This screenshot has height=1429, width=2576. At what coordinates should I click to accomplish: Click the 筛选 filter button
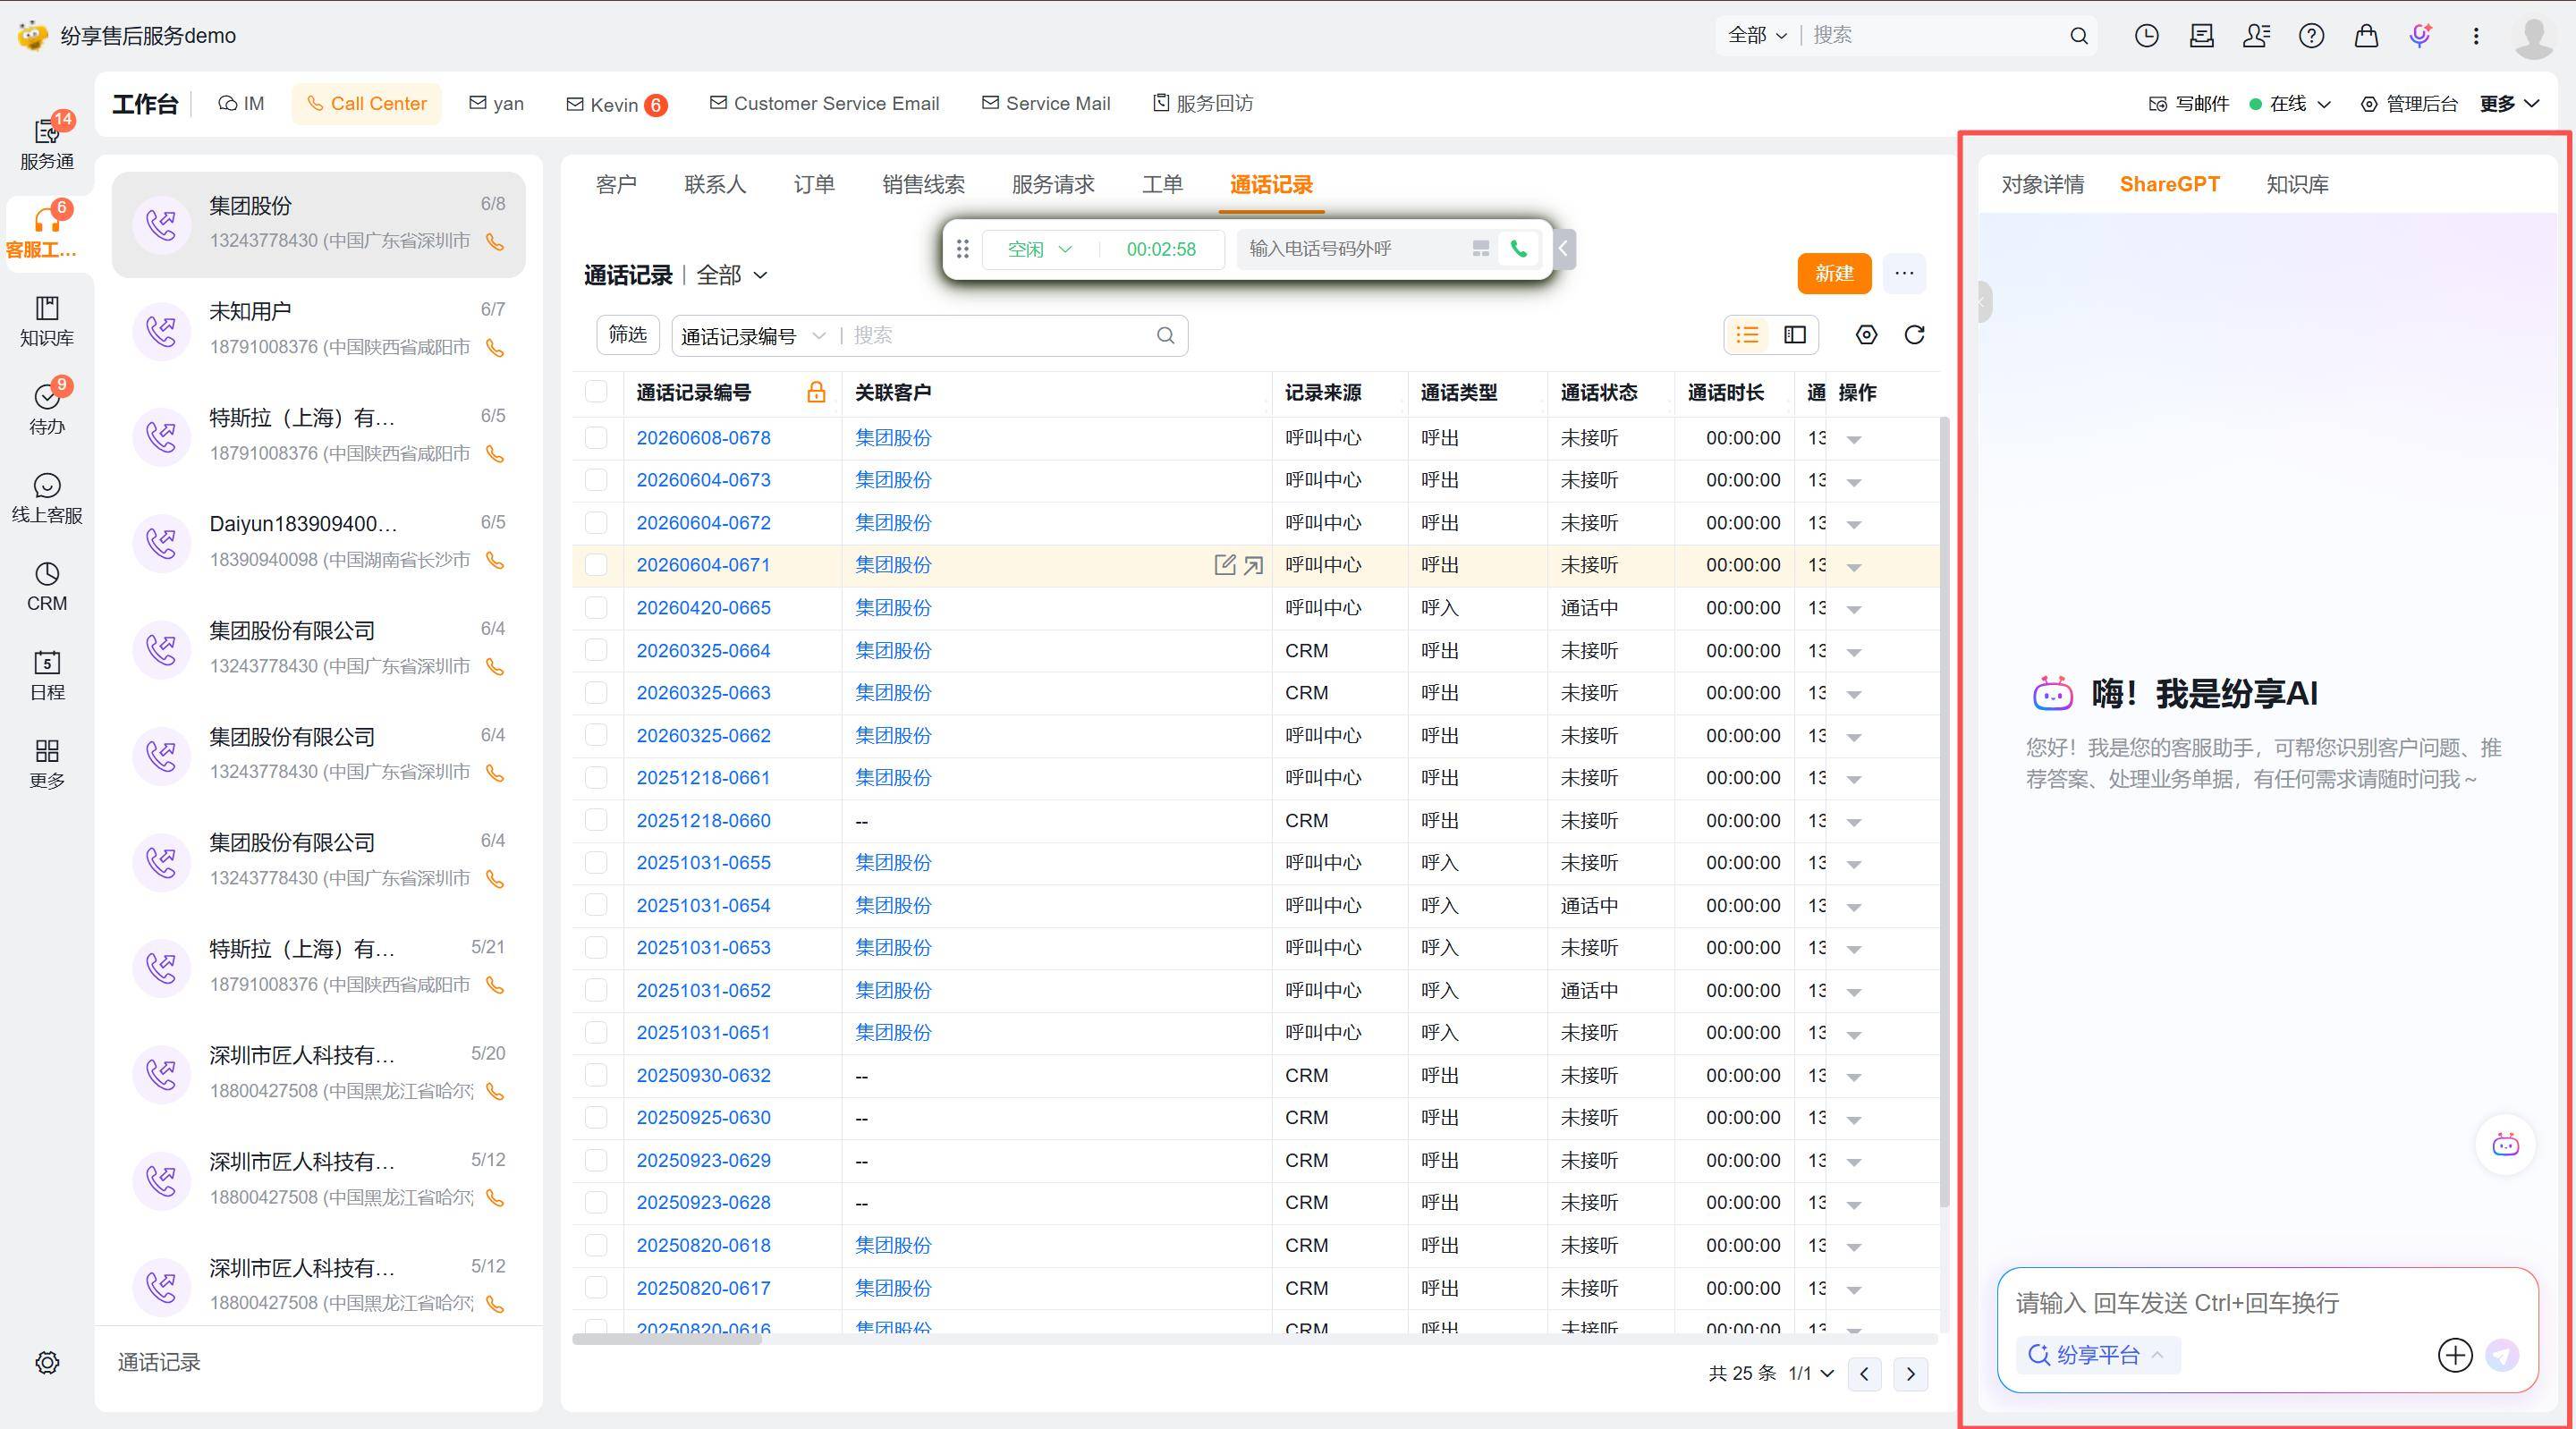pyautogui.click(x=628, y=335)
